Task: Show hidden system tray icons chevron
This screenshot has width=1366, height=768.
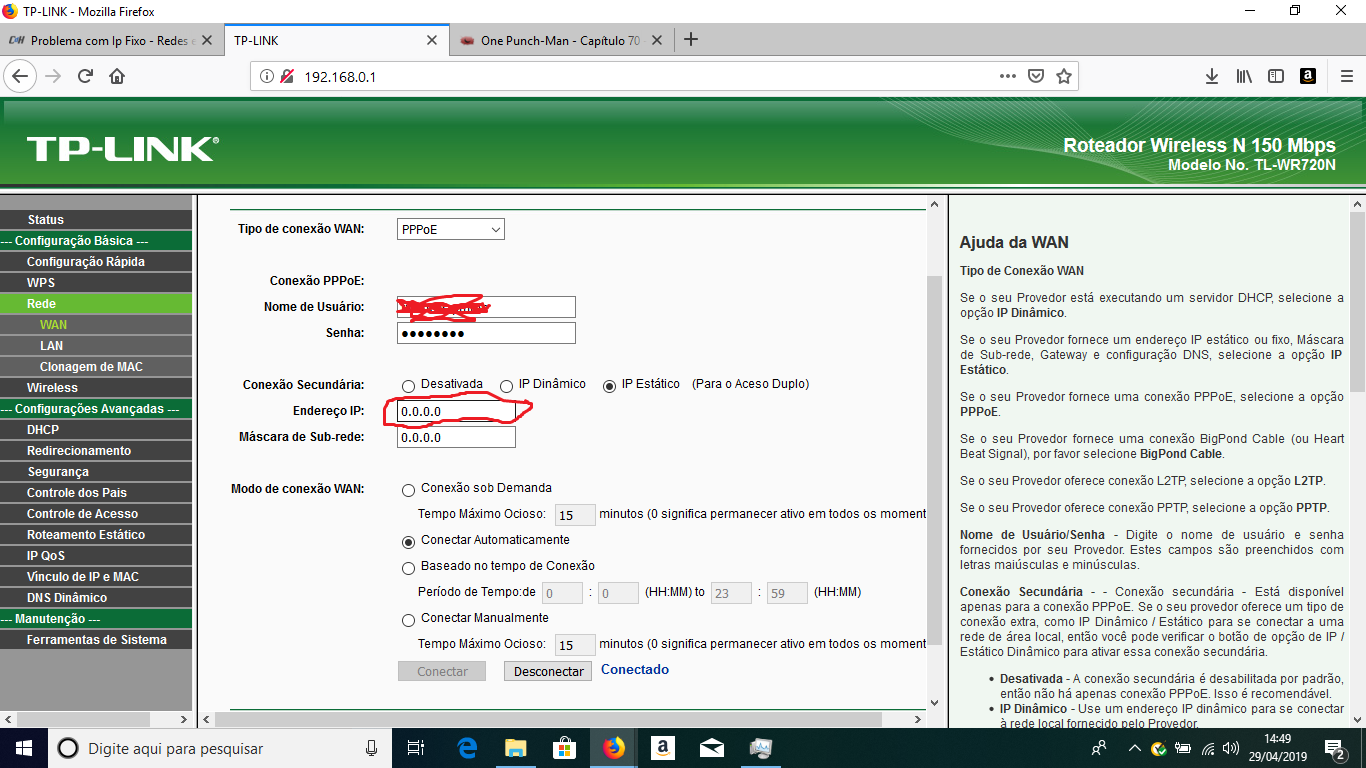Action: [x=1134, y=748]
